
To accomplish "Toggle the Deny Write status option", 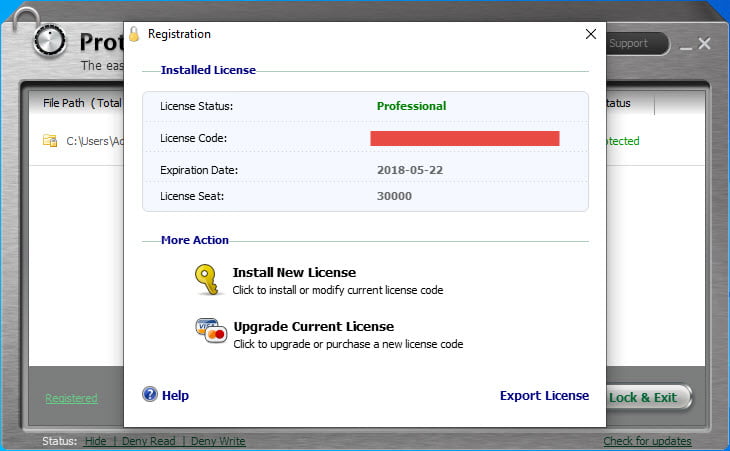I will coord(218,441).
